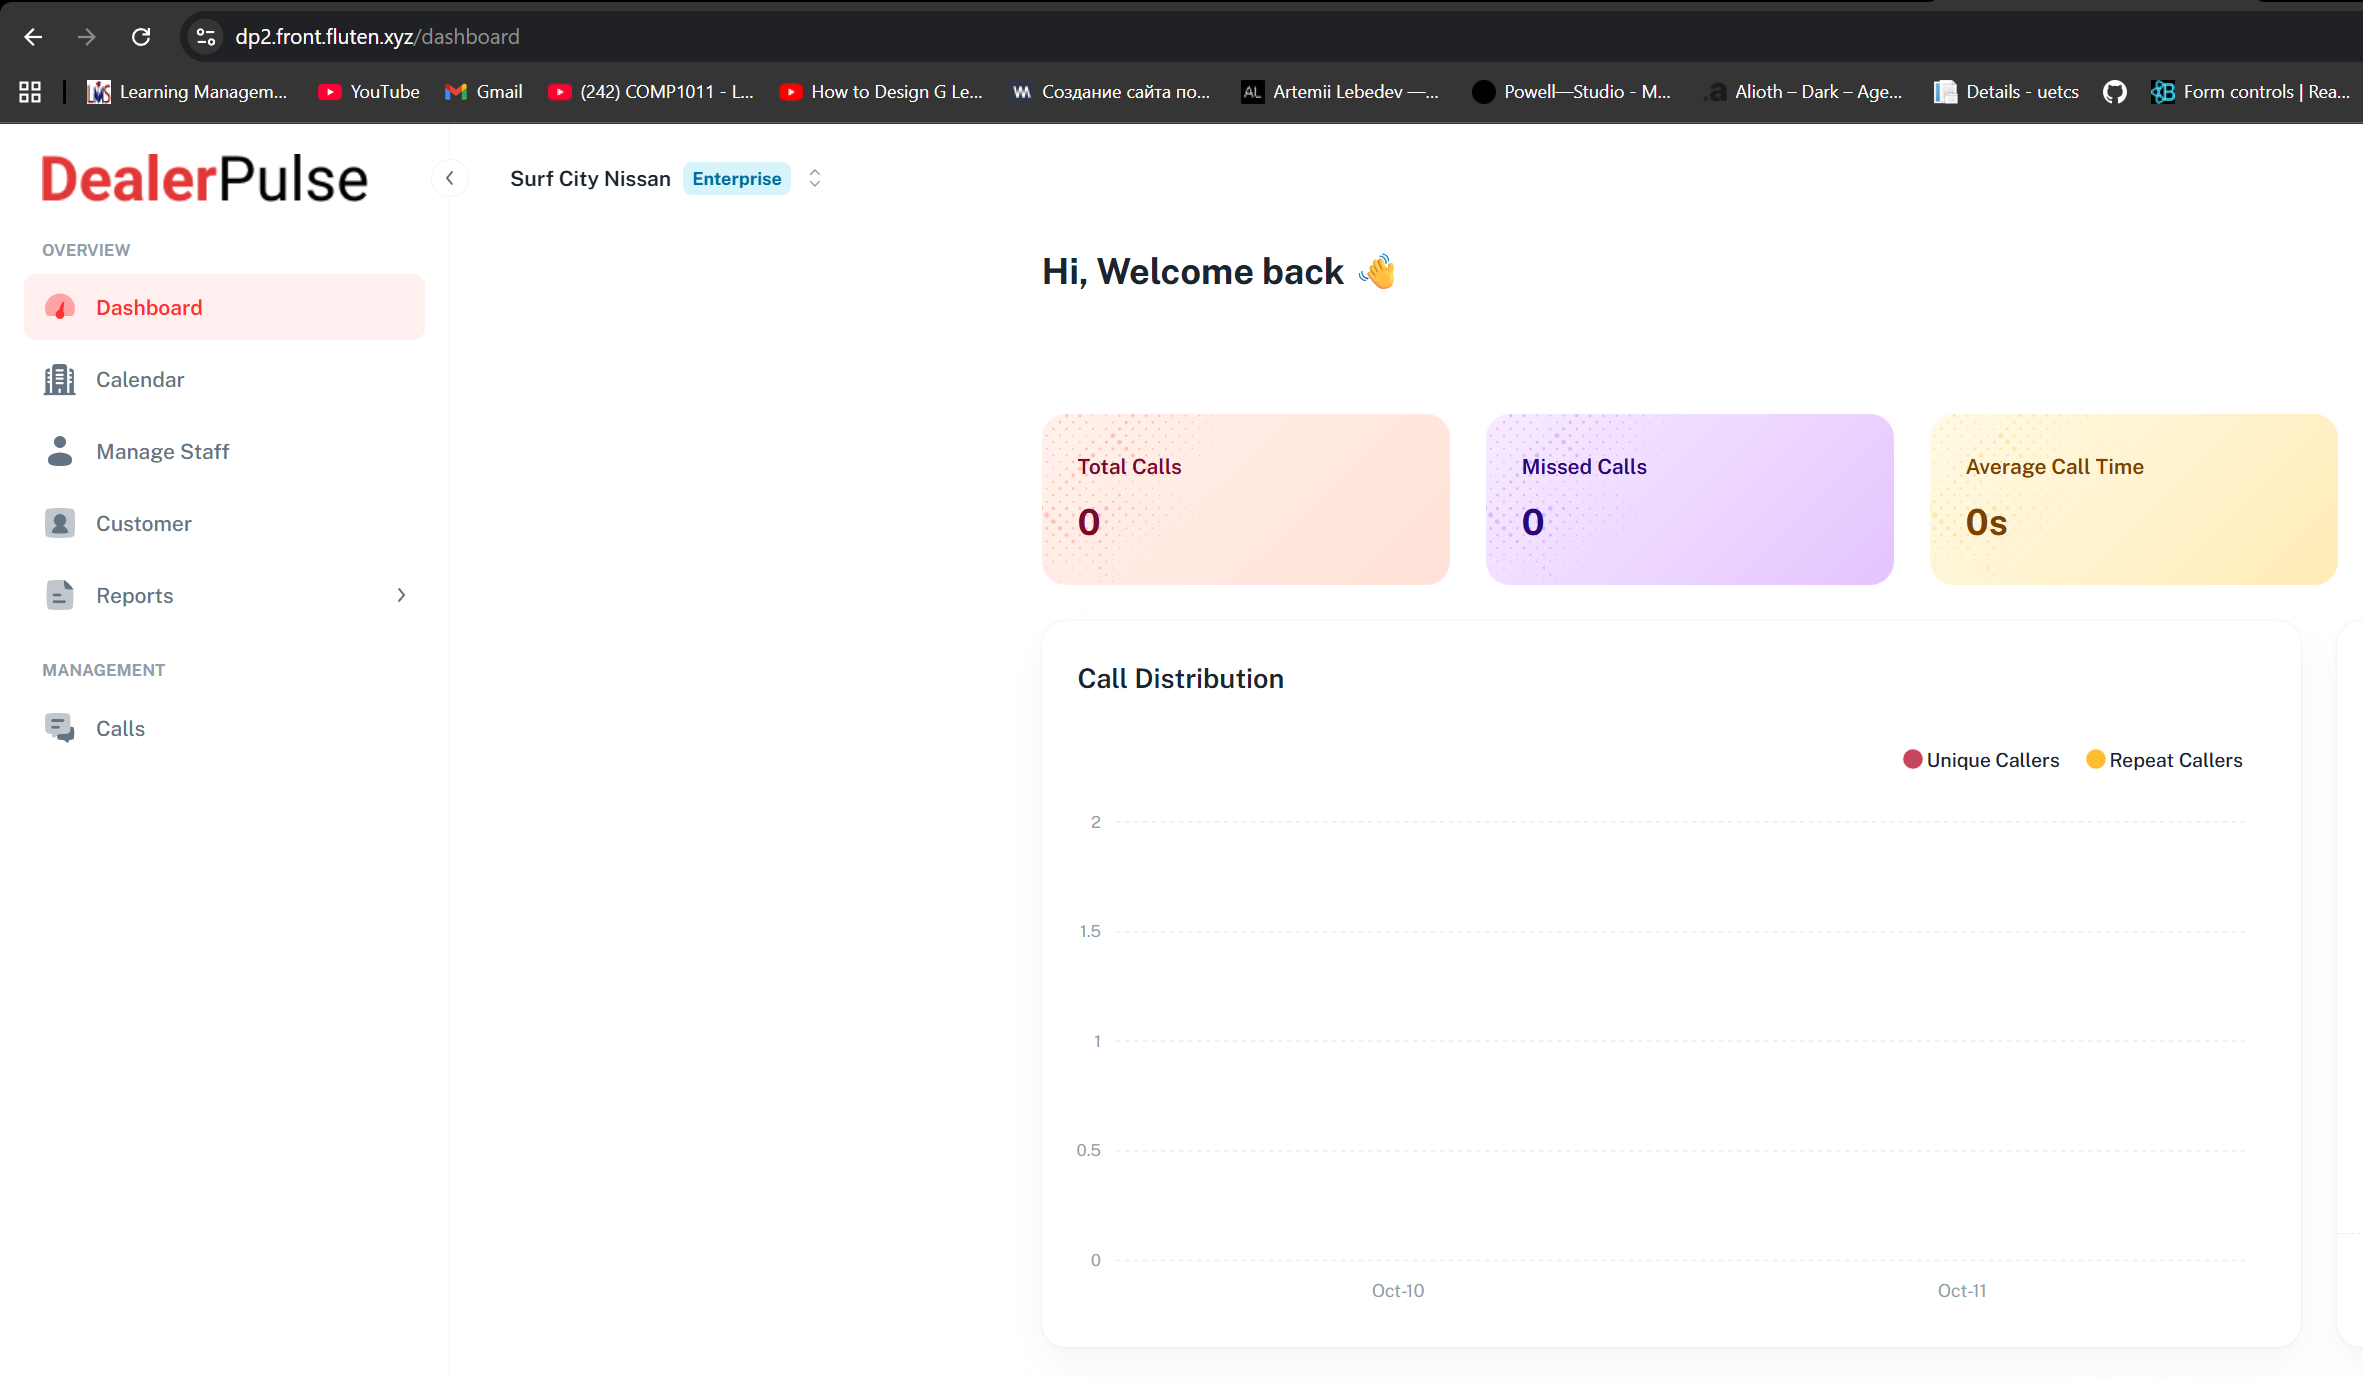2363x1378 pixels.
Task: Collapse the sidebar with arrow button
Action: point(450,178)
